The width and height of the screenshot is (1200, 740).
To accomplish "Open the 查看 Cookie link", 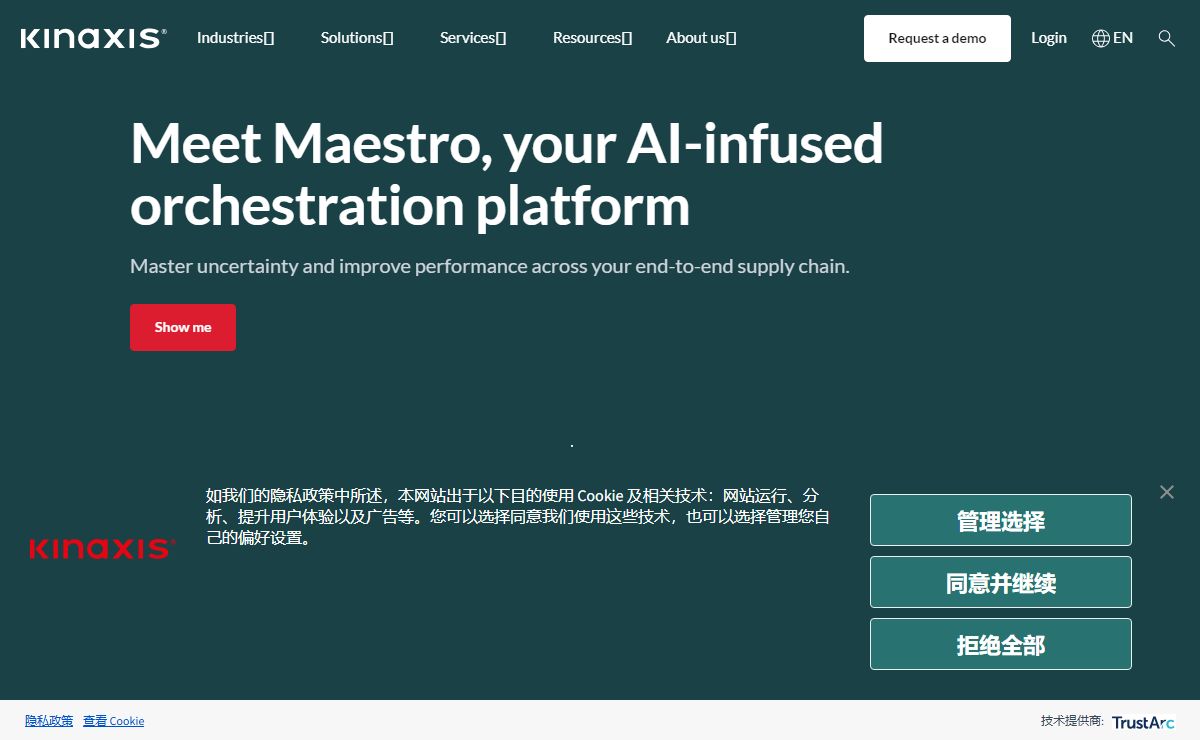I will click(x=114, y=721).
